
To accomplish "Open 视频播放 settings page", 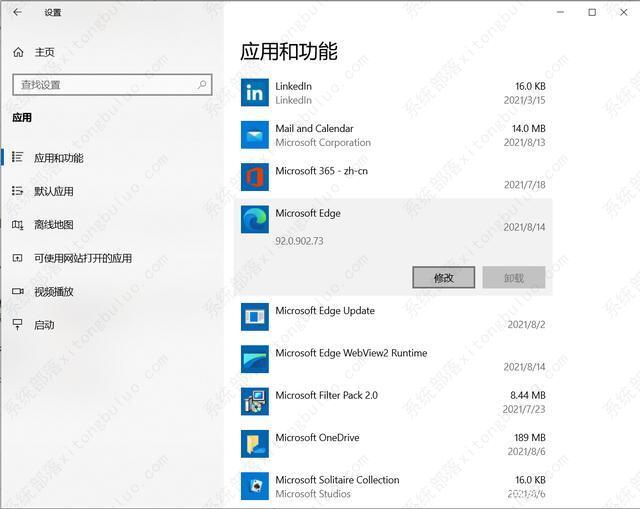I will coord(53,292).
